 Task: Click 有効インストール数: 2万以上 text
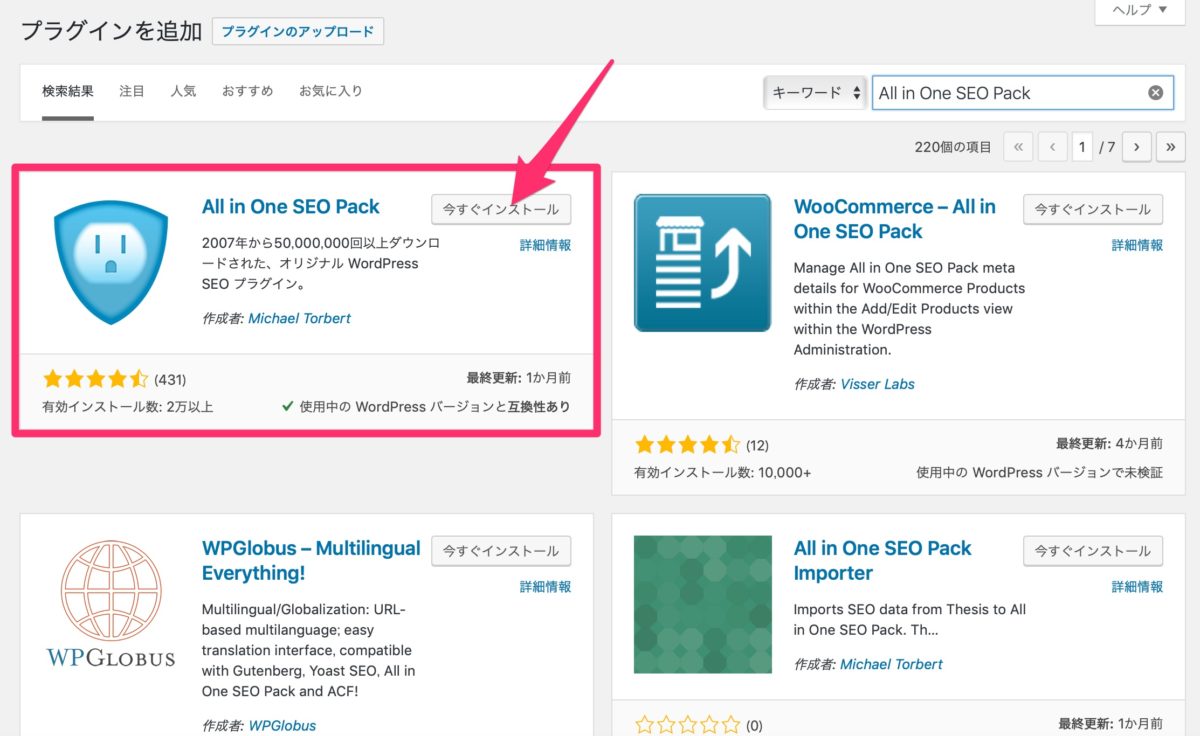128,407
